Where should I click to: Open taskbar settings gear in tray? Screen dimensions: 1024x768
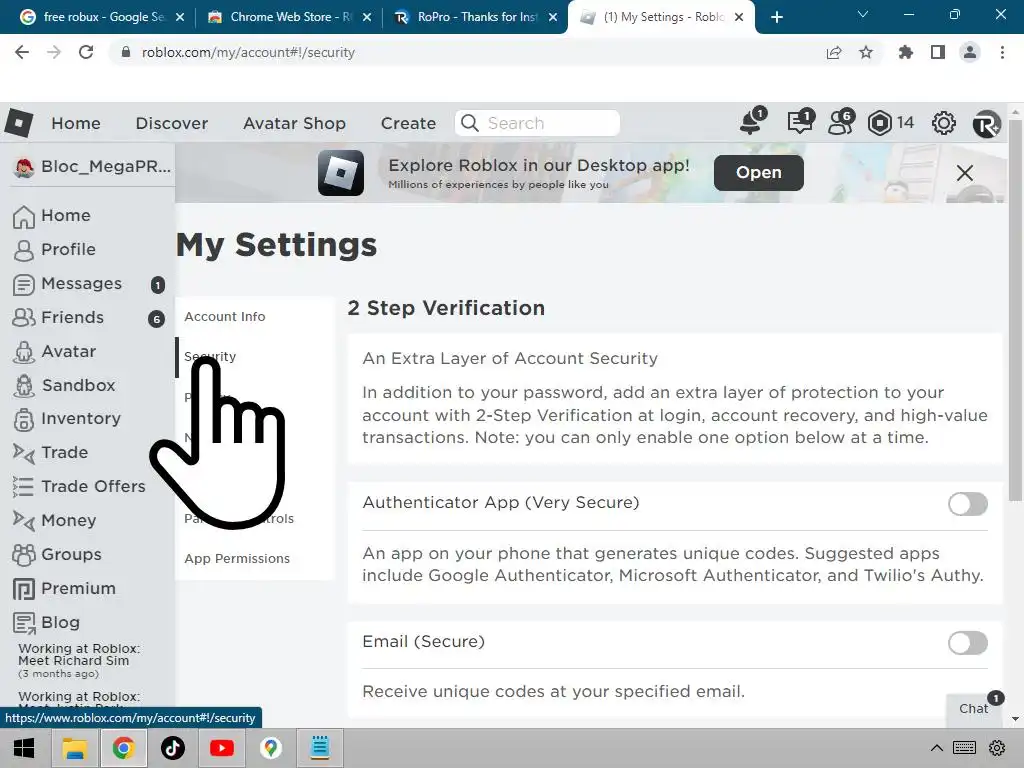[x=997, y=748]
